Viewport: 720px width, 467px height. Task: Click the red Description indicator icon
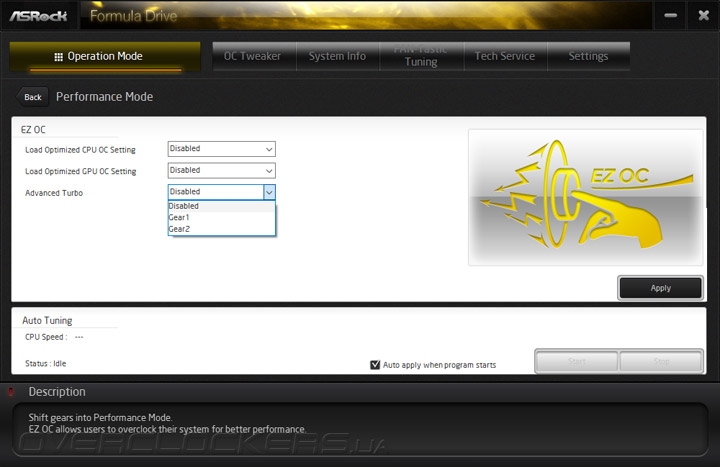click(11, 392)
